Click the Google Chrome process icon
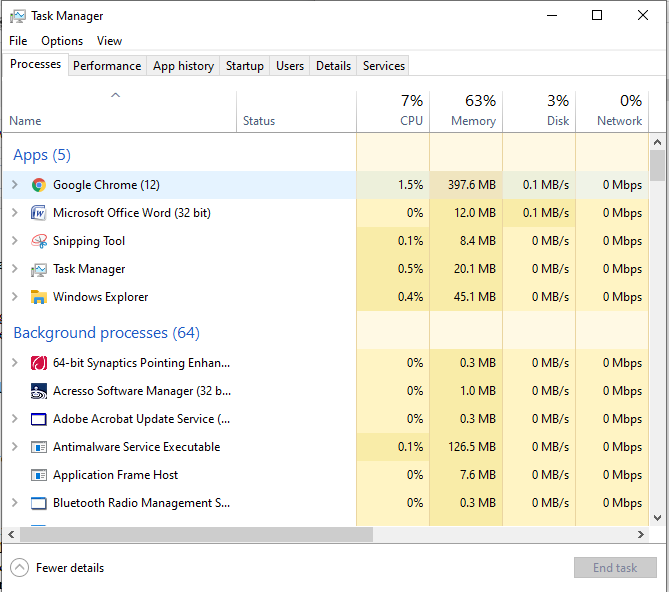The image size is (669, 592). (39, 185)
